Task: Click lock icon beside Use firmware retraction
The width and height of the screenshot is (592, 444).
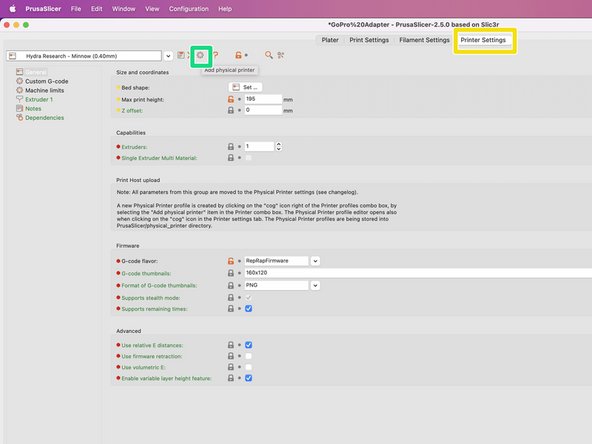Action: pyautogui.click(x=231, y=356)
